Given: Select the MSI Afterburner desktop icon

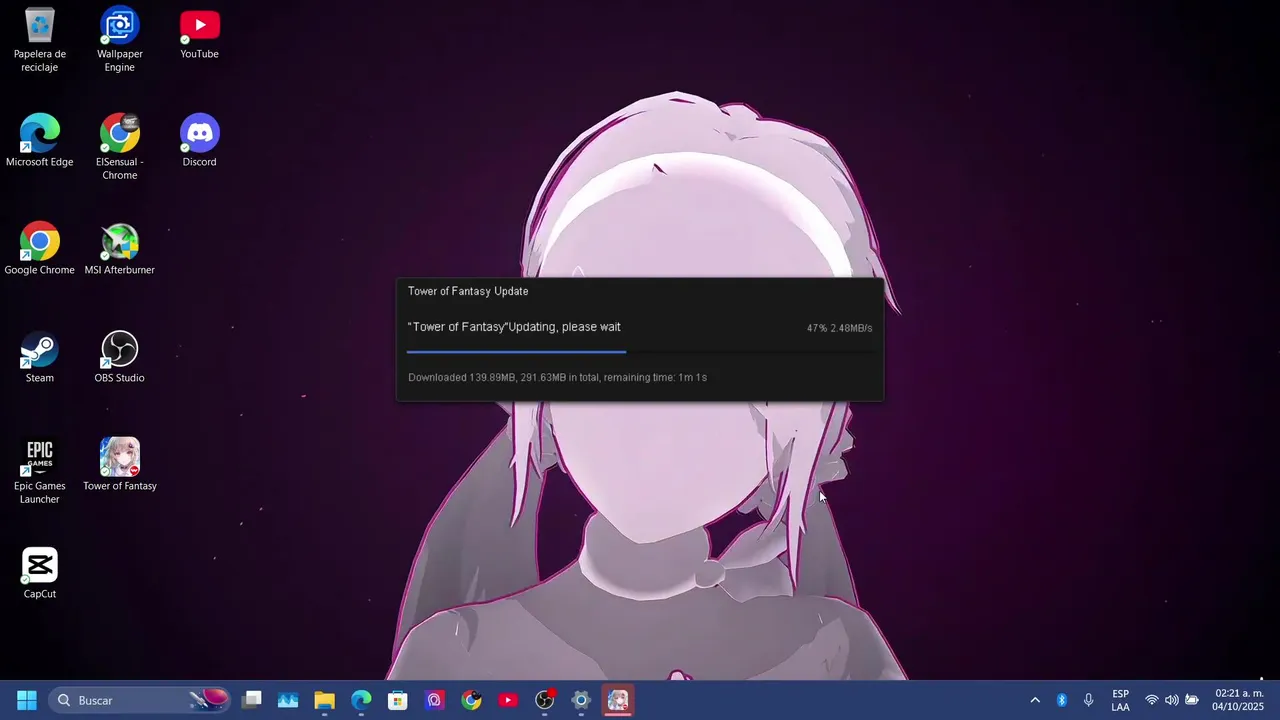Looking at the screenshot, I should click(119, 249).
